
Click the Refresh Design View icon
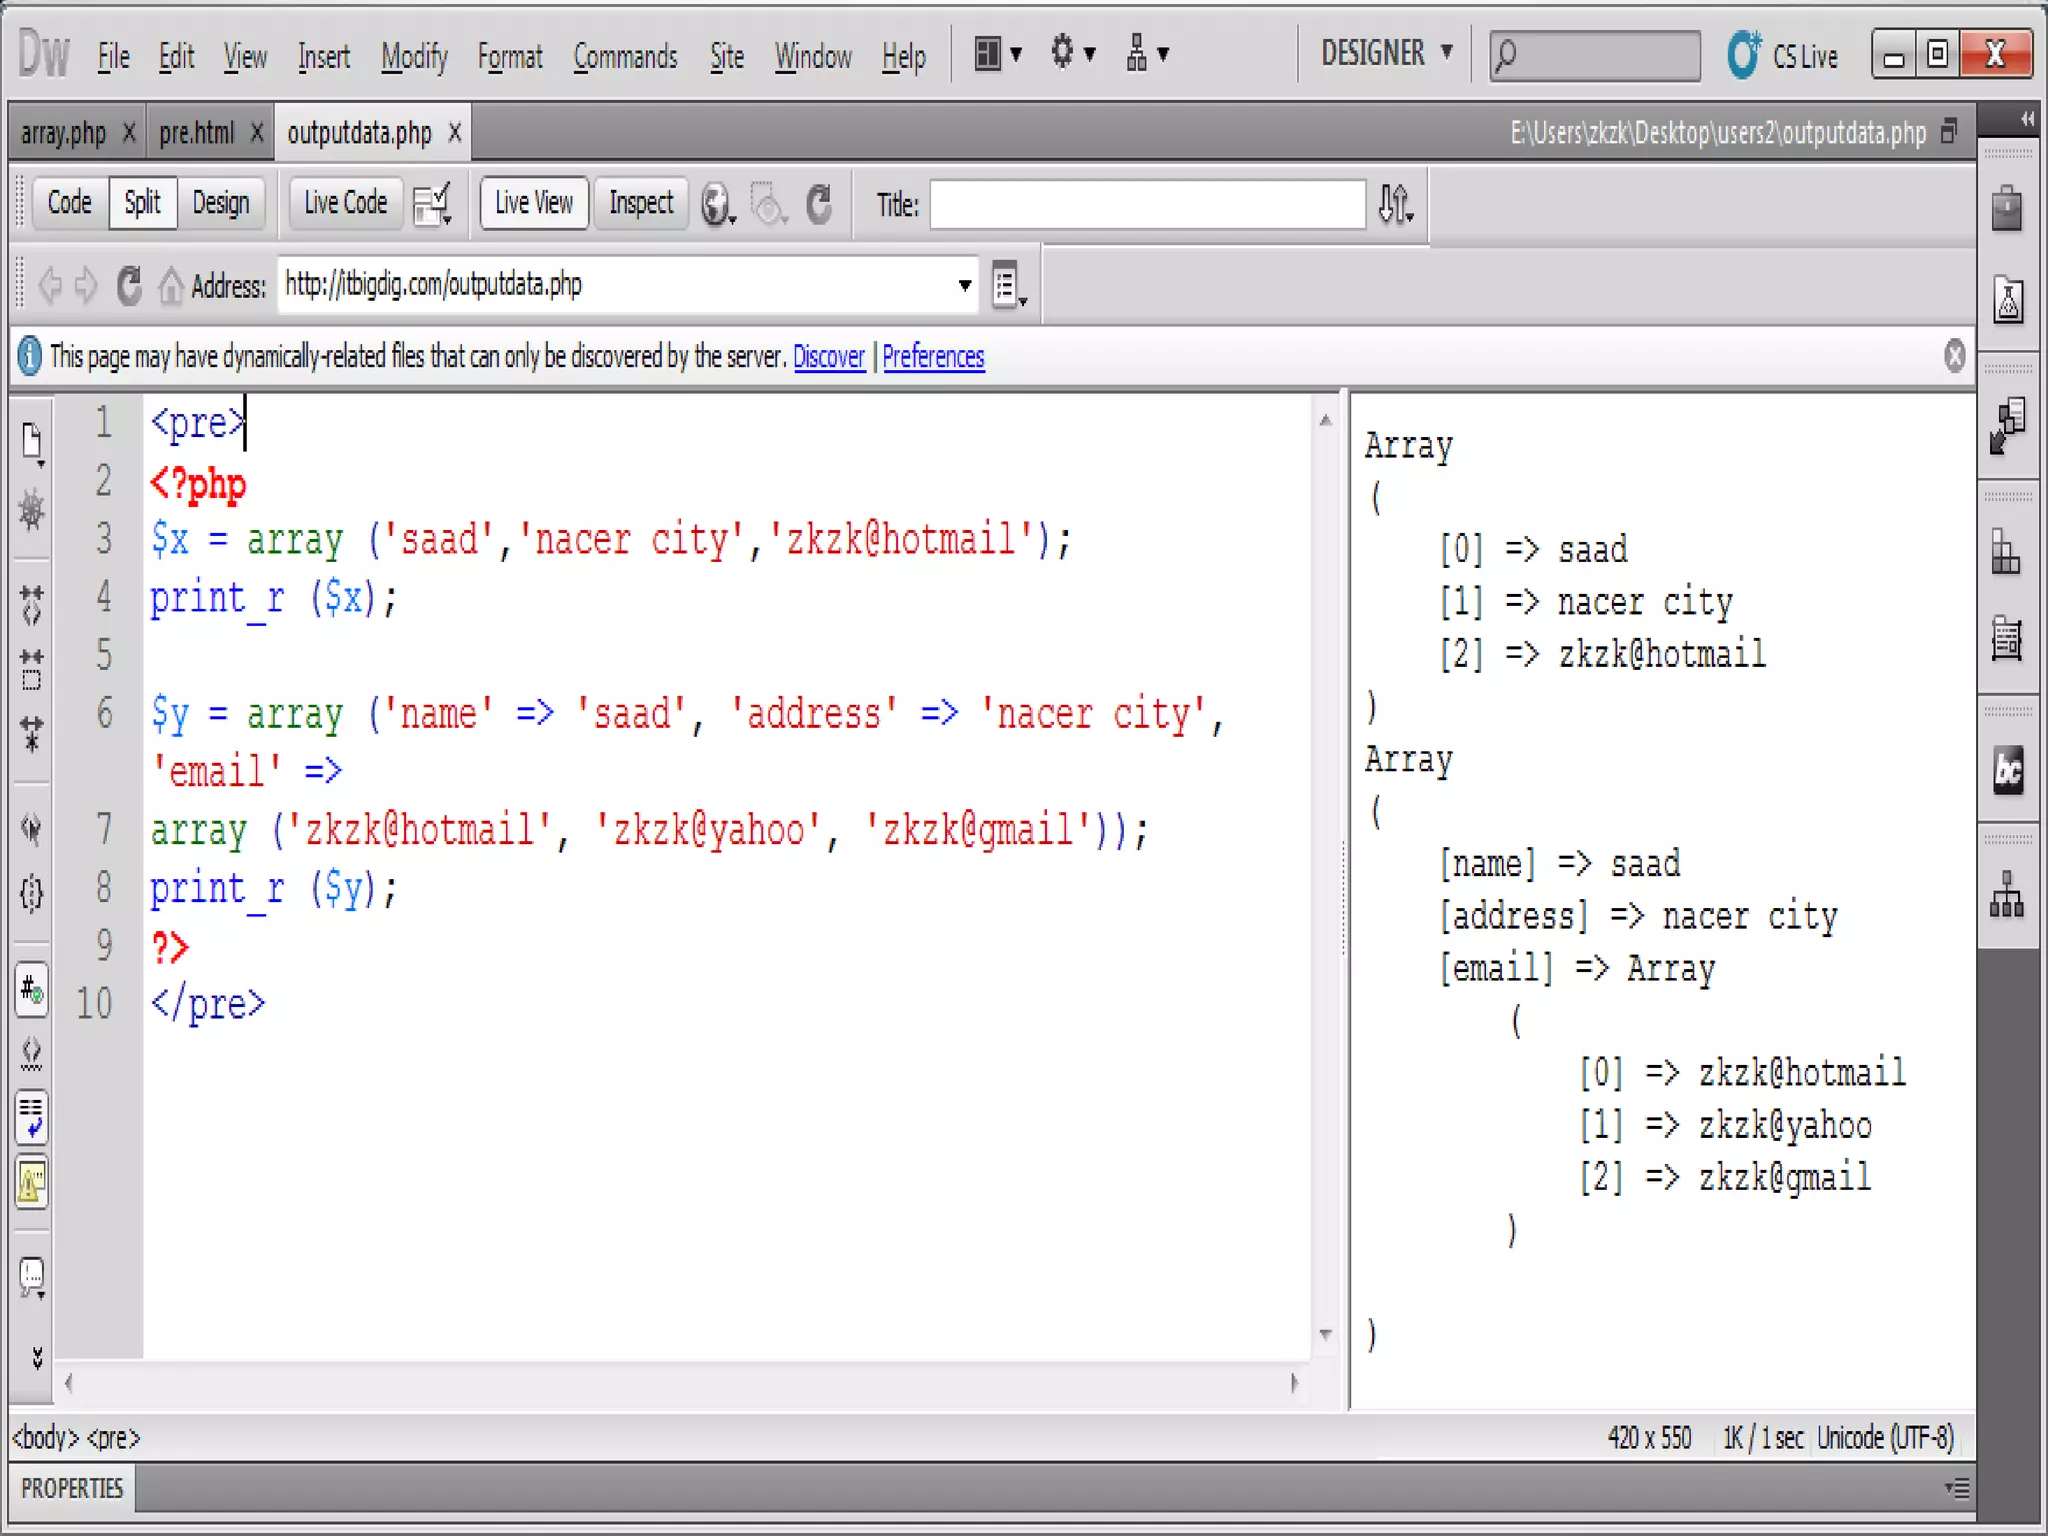(x=819, y=205)
